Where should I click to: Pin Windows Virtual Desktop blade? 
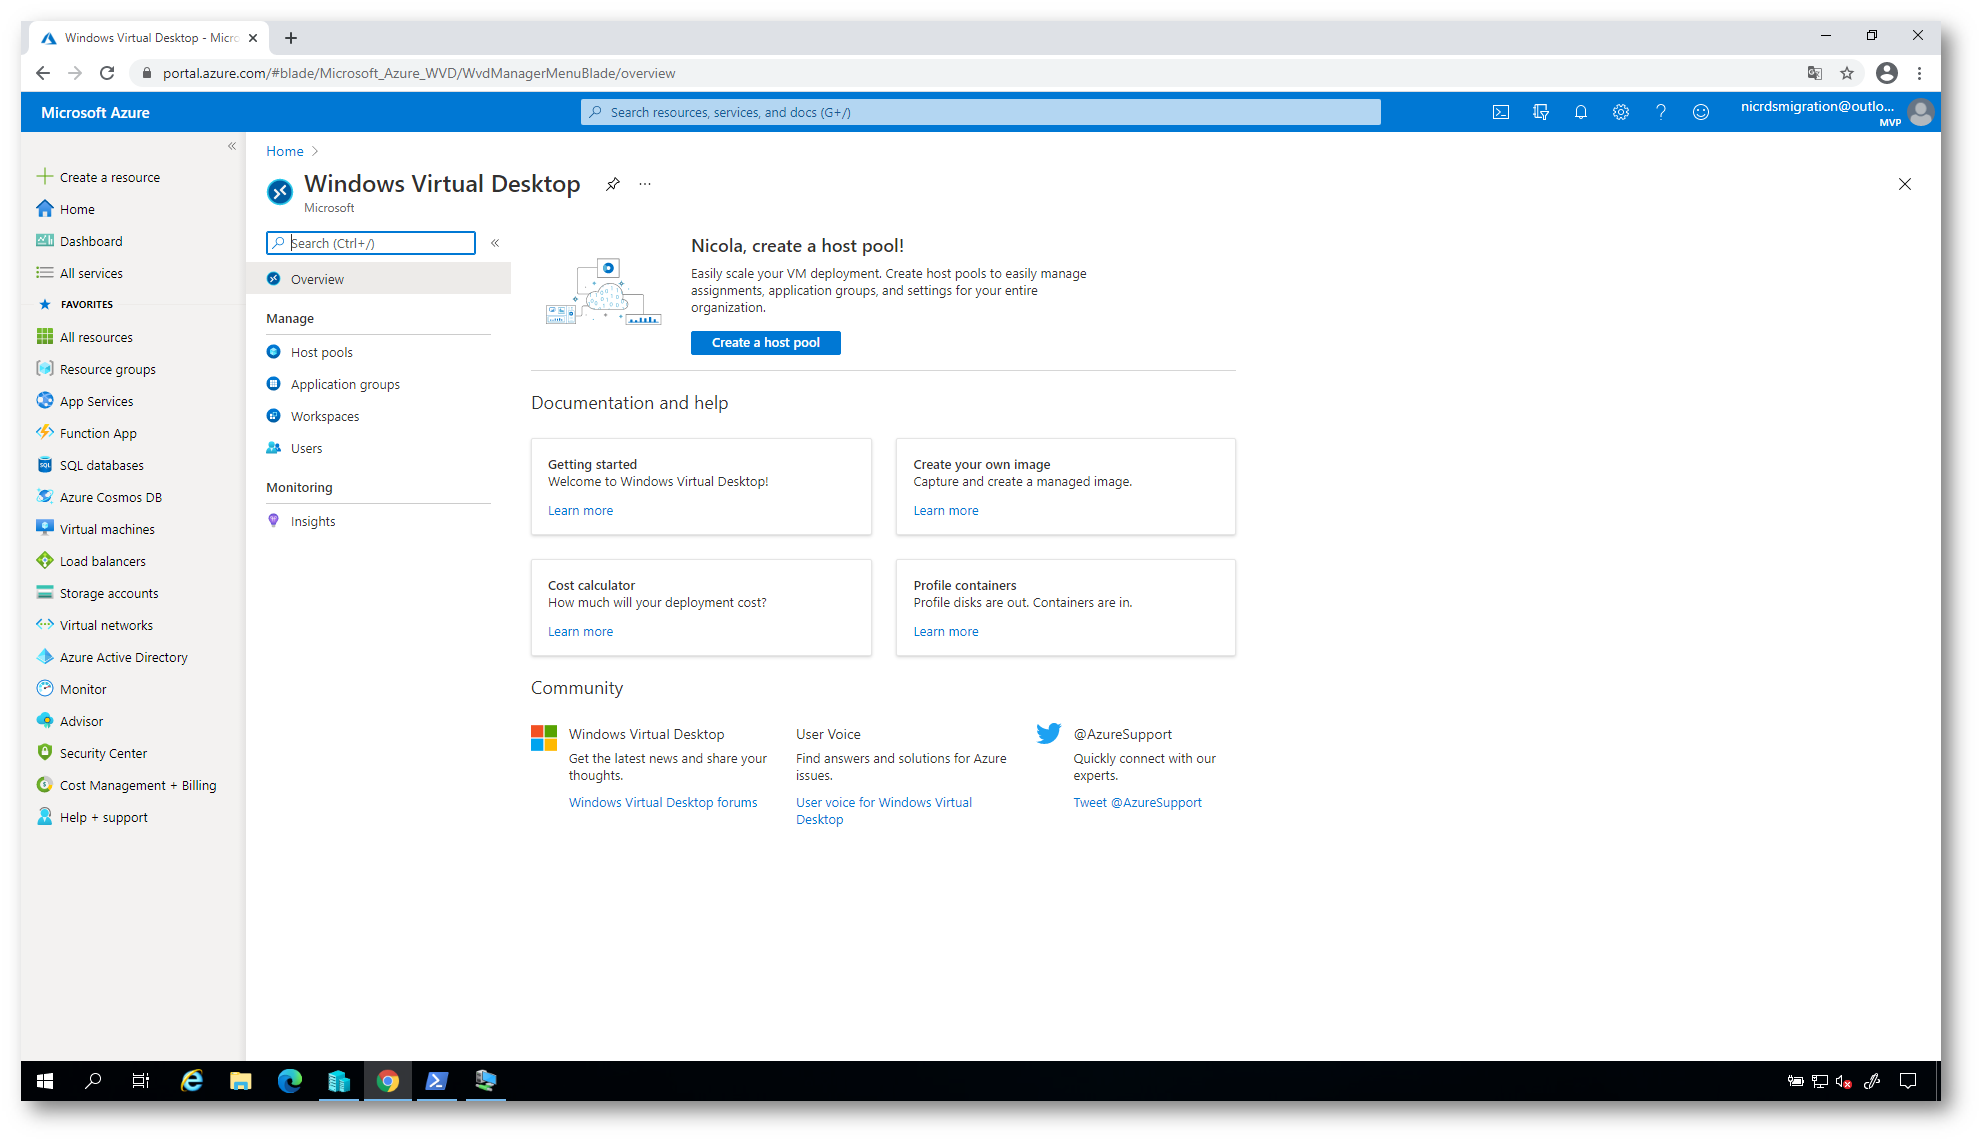(612, 184)
